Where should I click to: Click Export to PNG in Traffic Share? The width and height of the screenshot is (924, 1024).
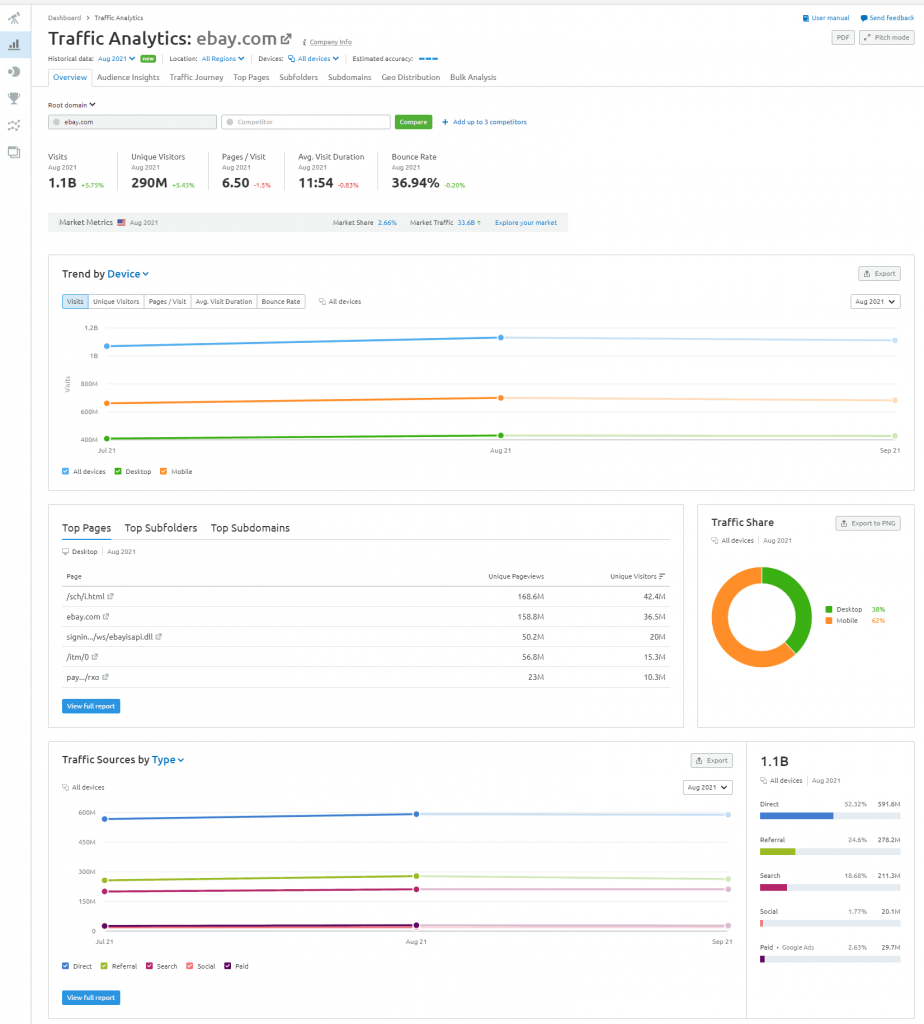click(867, 524)
